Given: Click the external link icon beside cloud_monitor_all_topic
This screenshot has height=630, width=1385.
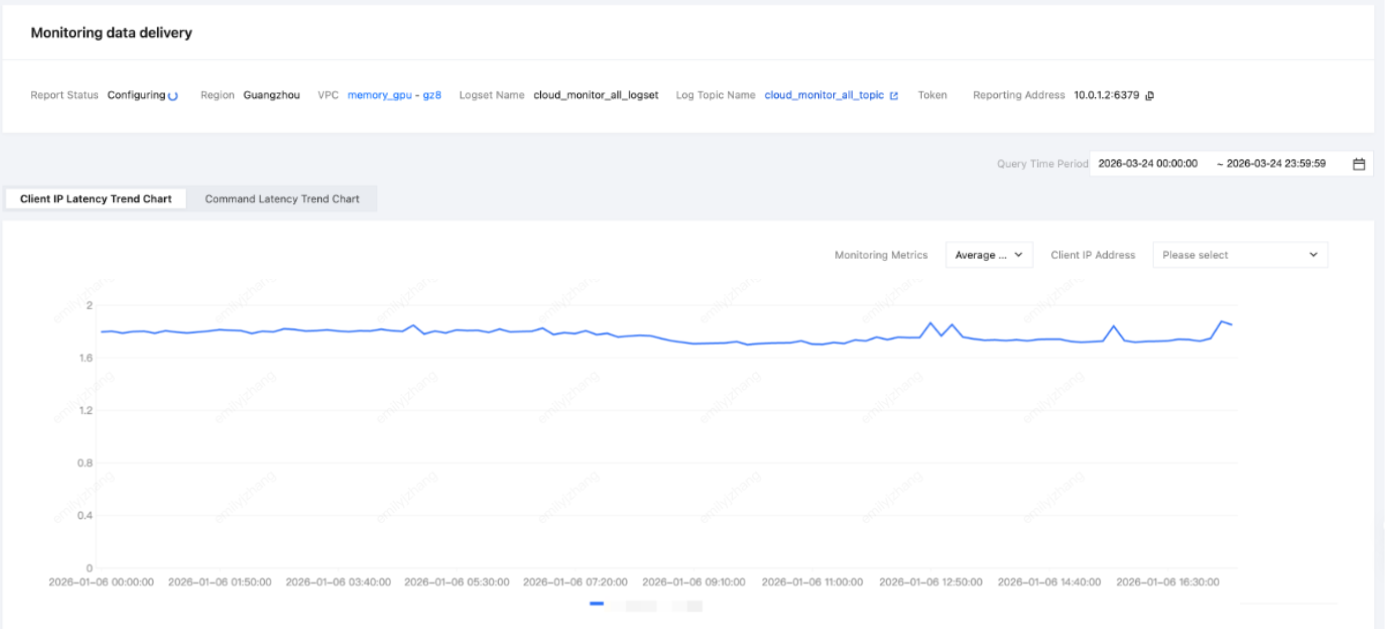Looking at the screenshot, I should [894, 96].
